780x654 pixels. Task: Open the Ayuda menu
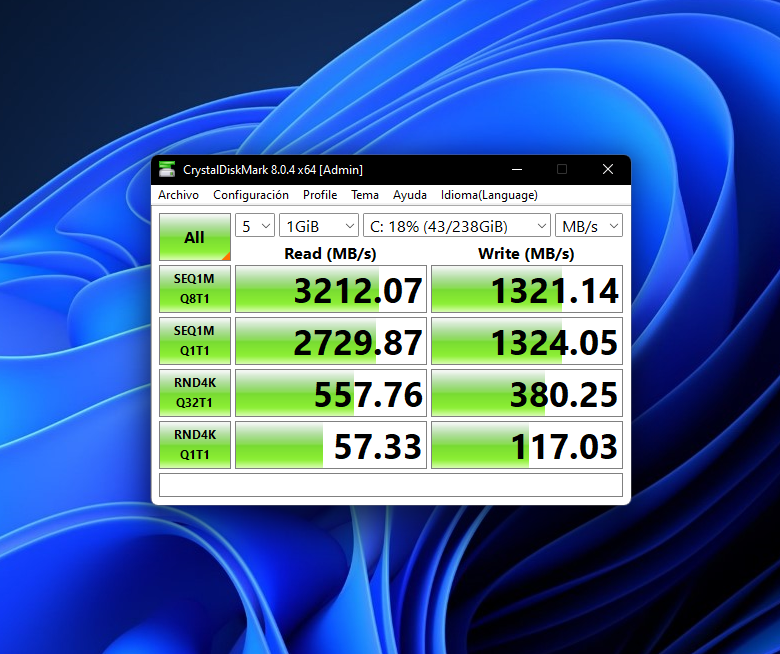click(410, 195)
